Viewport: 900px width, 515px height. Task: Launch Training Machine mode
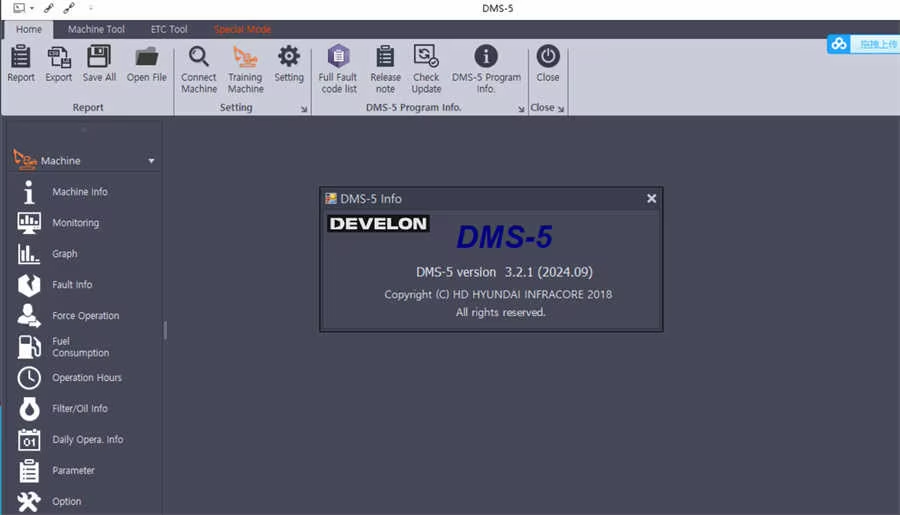(245, 69)
